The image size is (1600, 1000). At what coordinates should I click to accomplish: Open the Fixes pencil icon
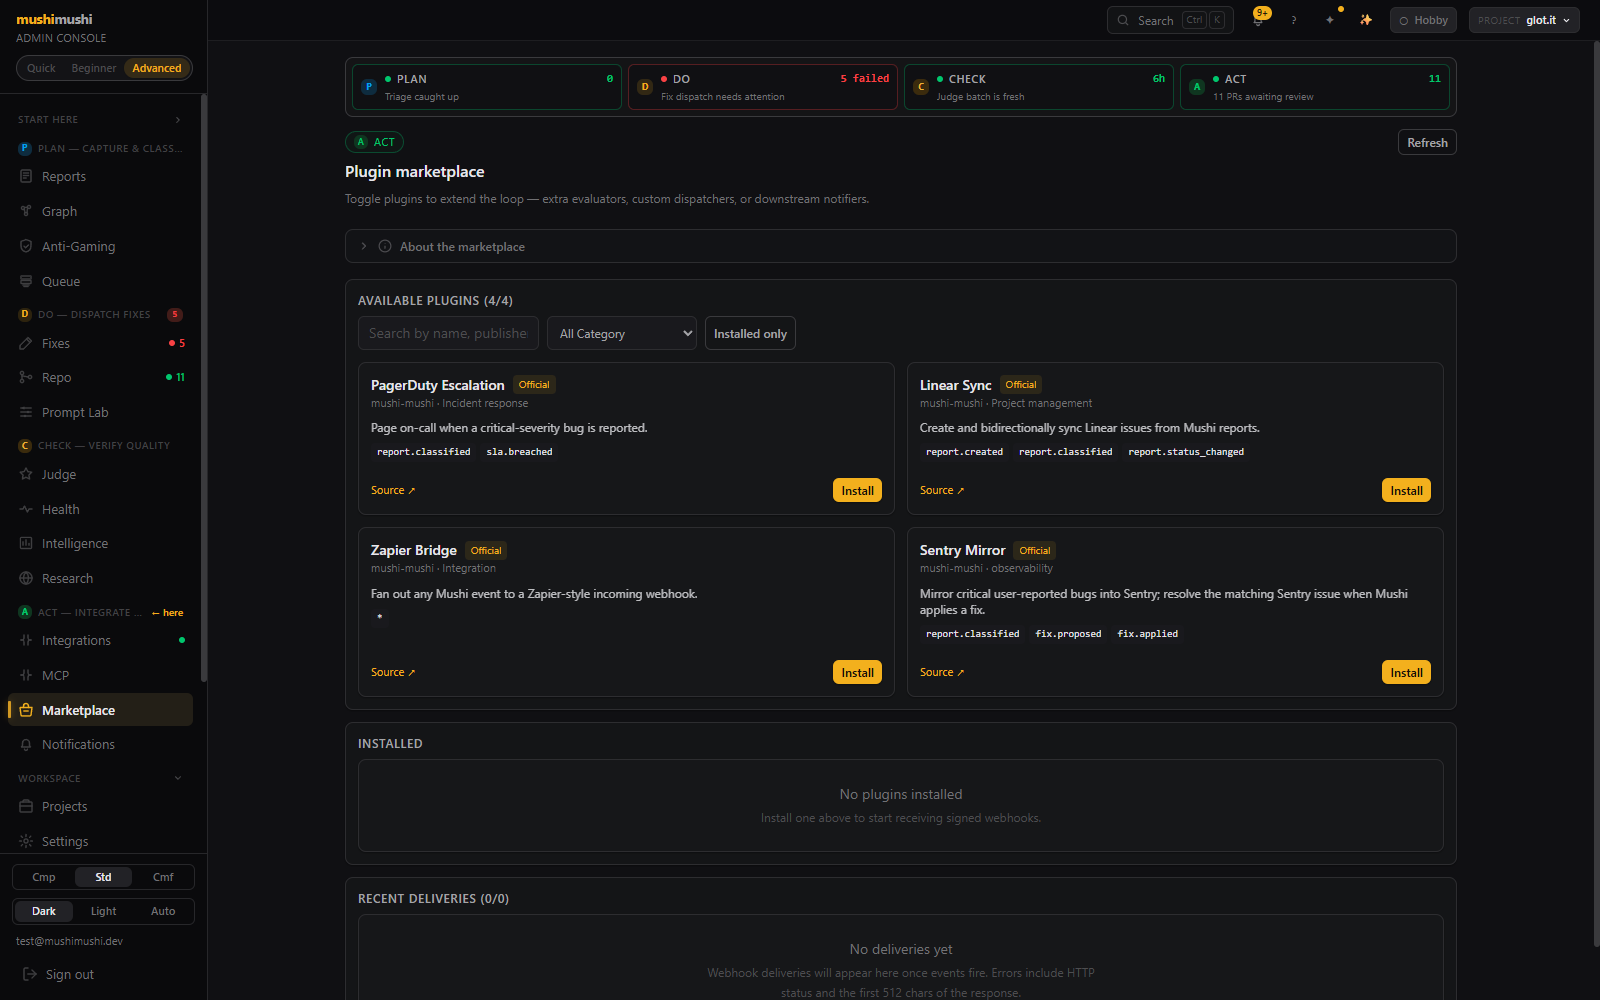point(26,343)
